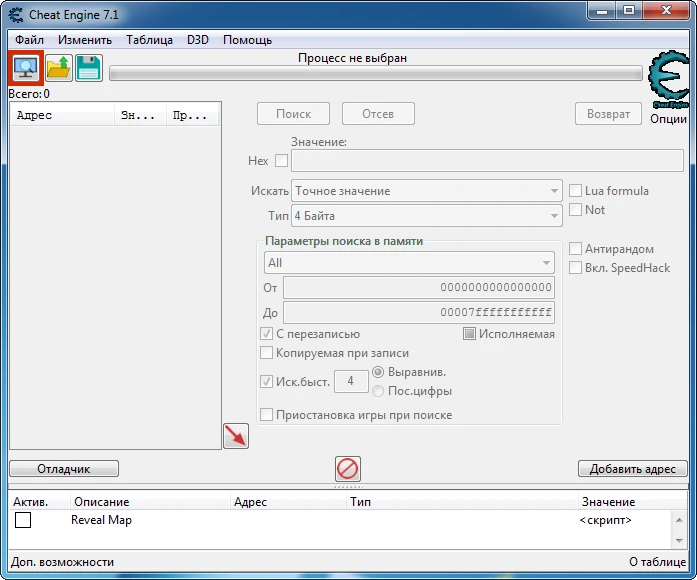
Task: Click the Зн... column header
Action: (x=140, y=116)
